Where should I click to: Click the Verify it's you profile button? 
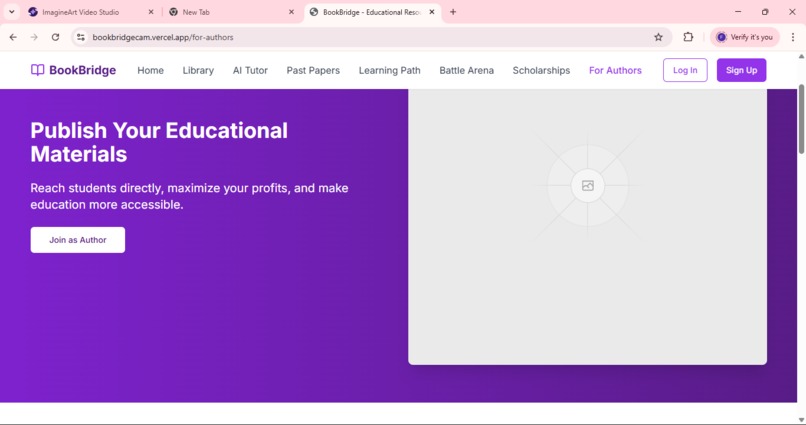point(745,37)
